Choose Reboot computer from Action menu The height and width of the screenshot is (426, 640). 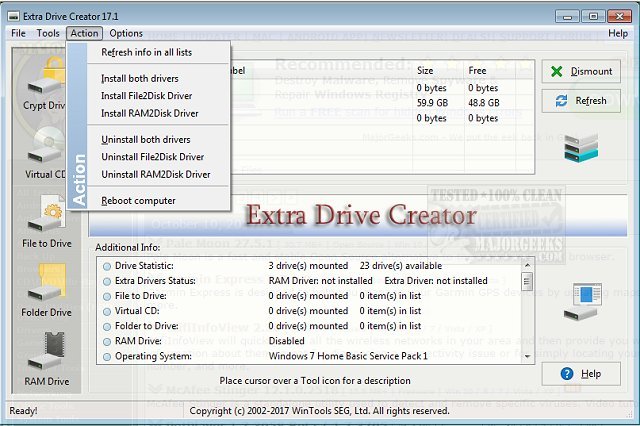(159, 201)
